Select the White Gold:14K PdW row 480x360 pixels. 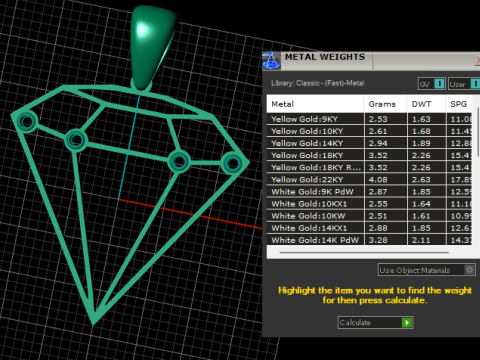(369, 240)
